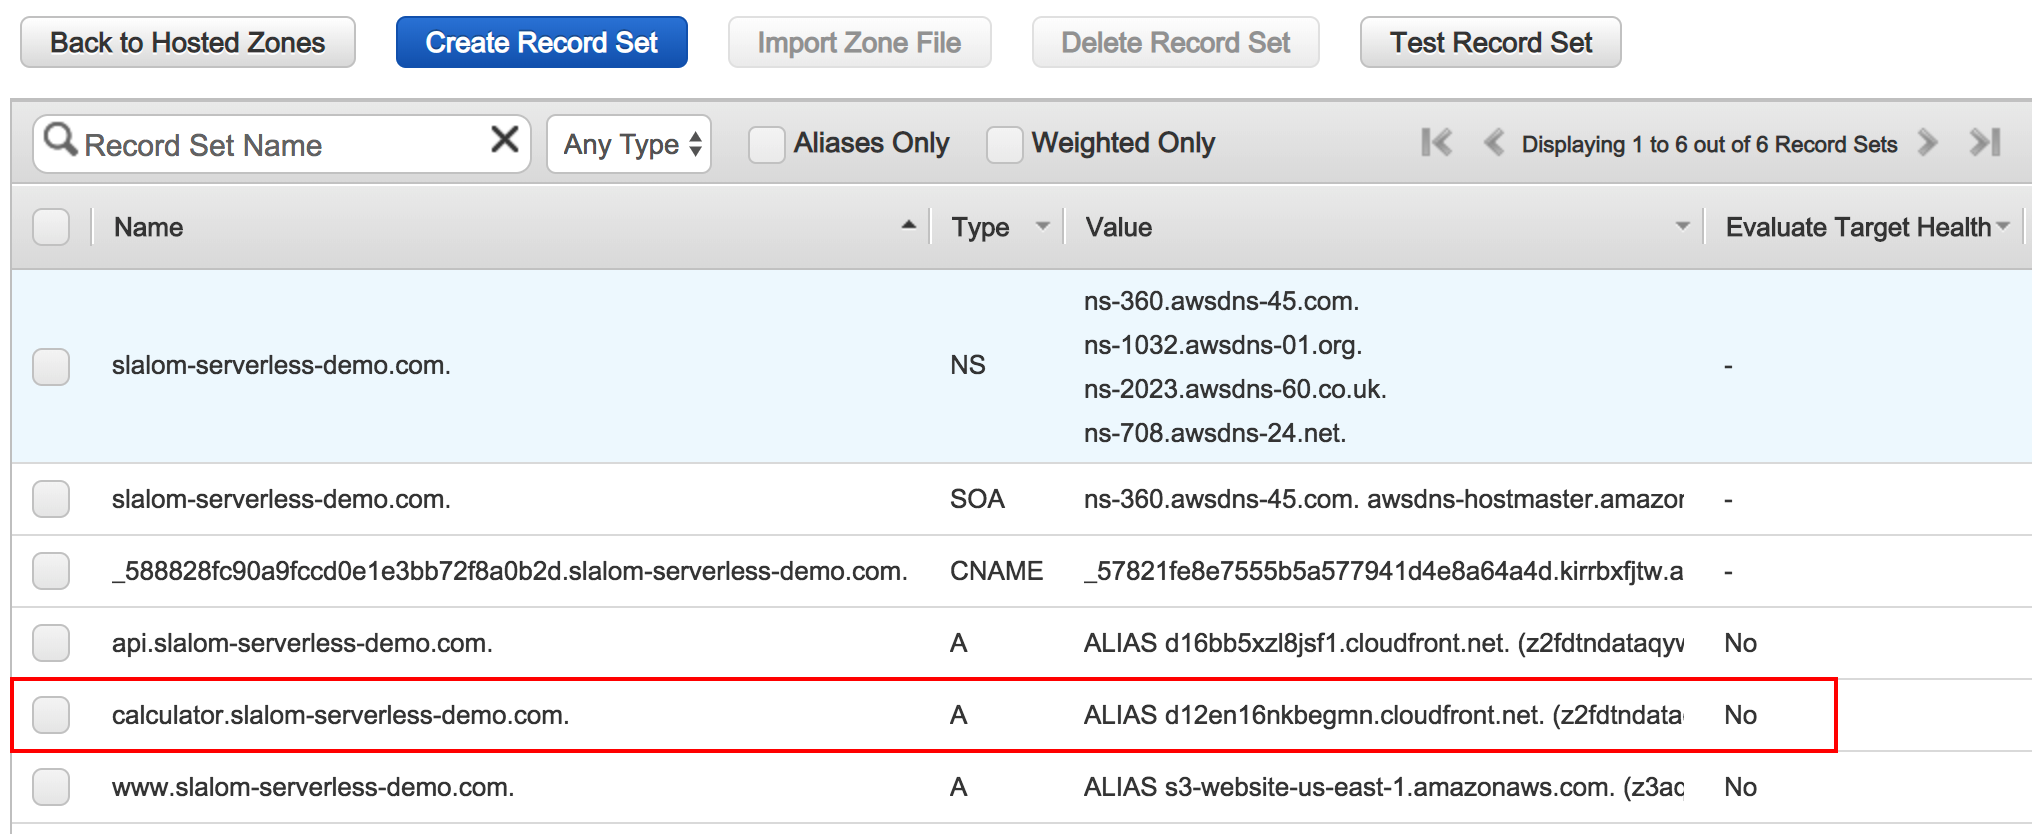Click Create Record Set button
The height and width of the screenshot is (834, 2032).
[541, 43]
